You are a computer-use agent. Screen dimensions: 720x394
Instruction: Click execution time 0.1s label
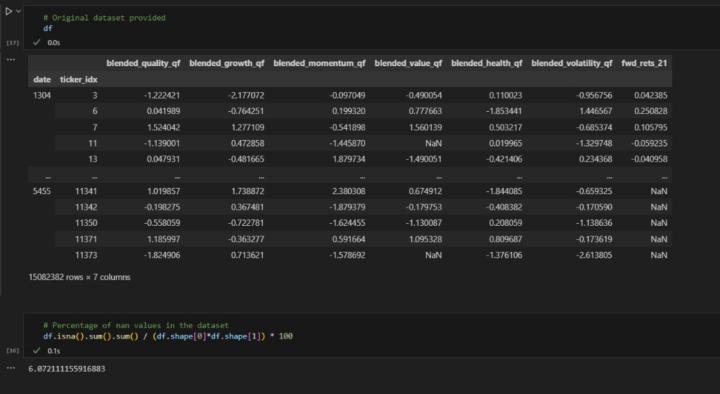click(x=54, y=351)
